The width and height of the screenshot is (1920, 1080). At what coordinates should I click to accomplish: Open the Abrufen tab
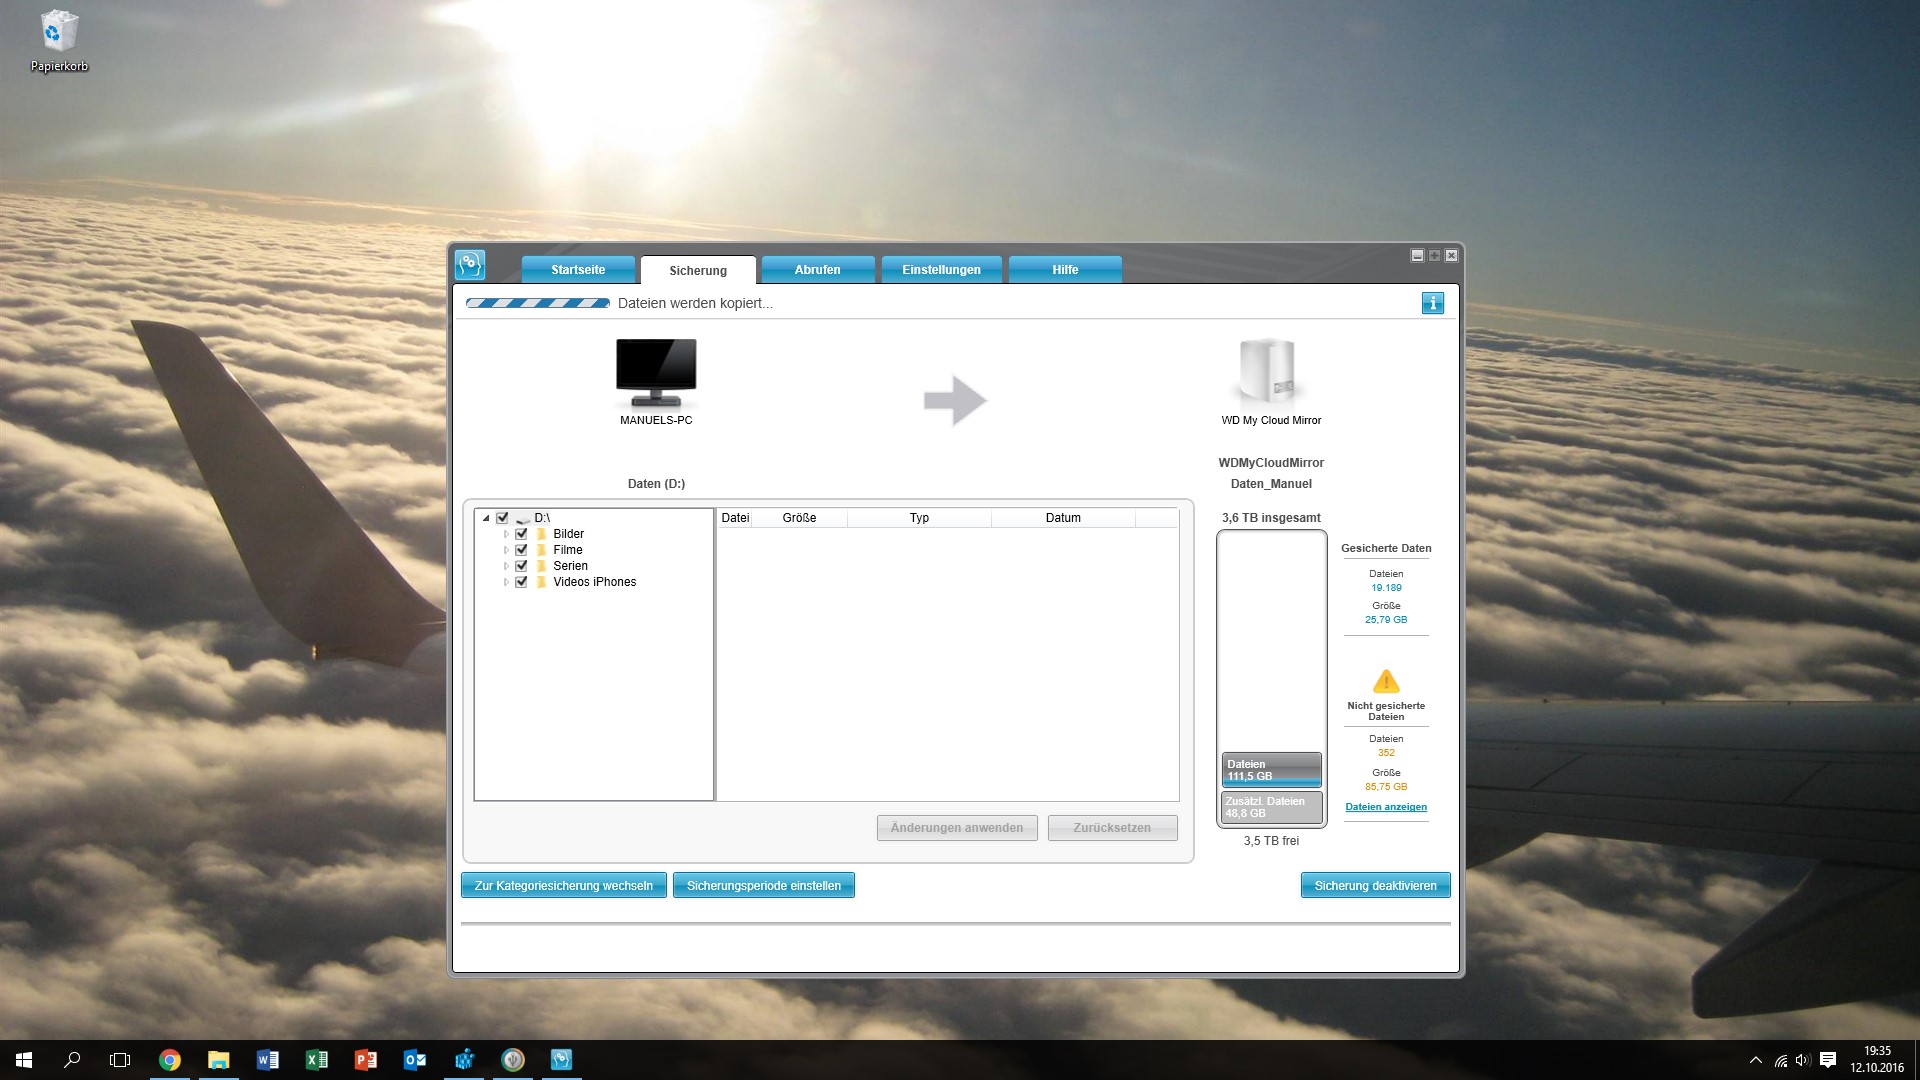pos(817,270)
